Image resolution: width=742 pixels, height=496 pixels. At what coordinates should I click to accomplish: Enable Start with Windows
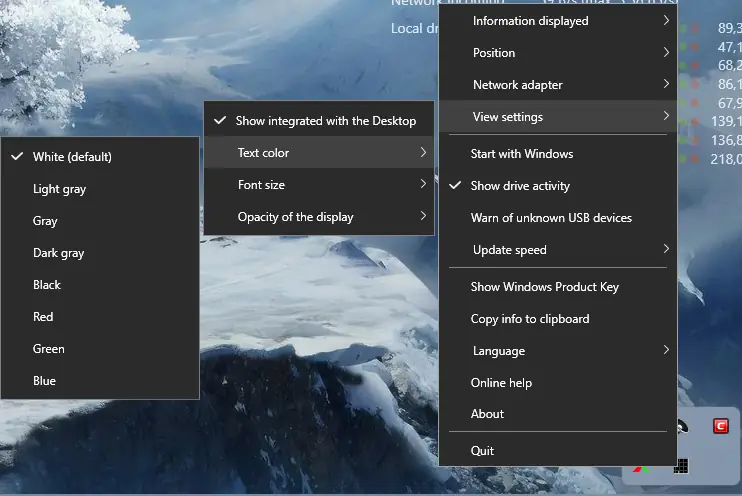coord(557,154)
